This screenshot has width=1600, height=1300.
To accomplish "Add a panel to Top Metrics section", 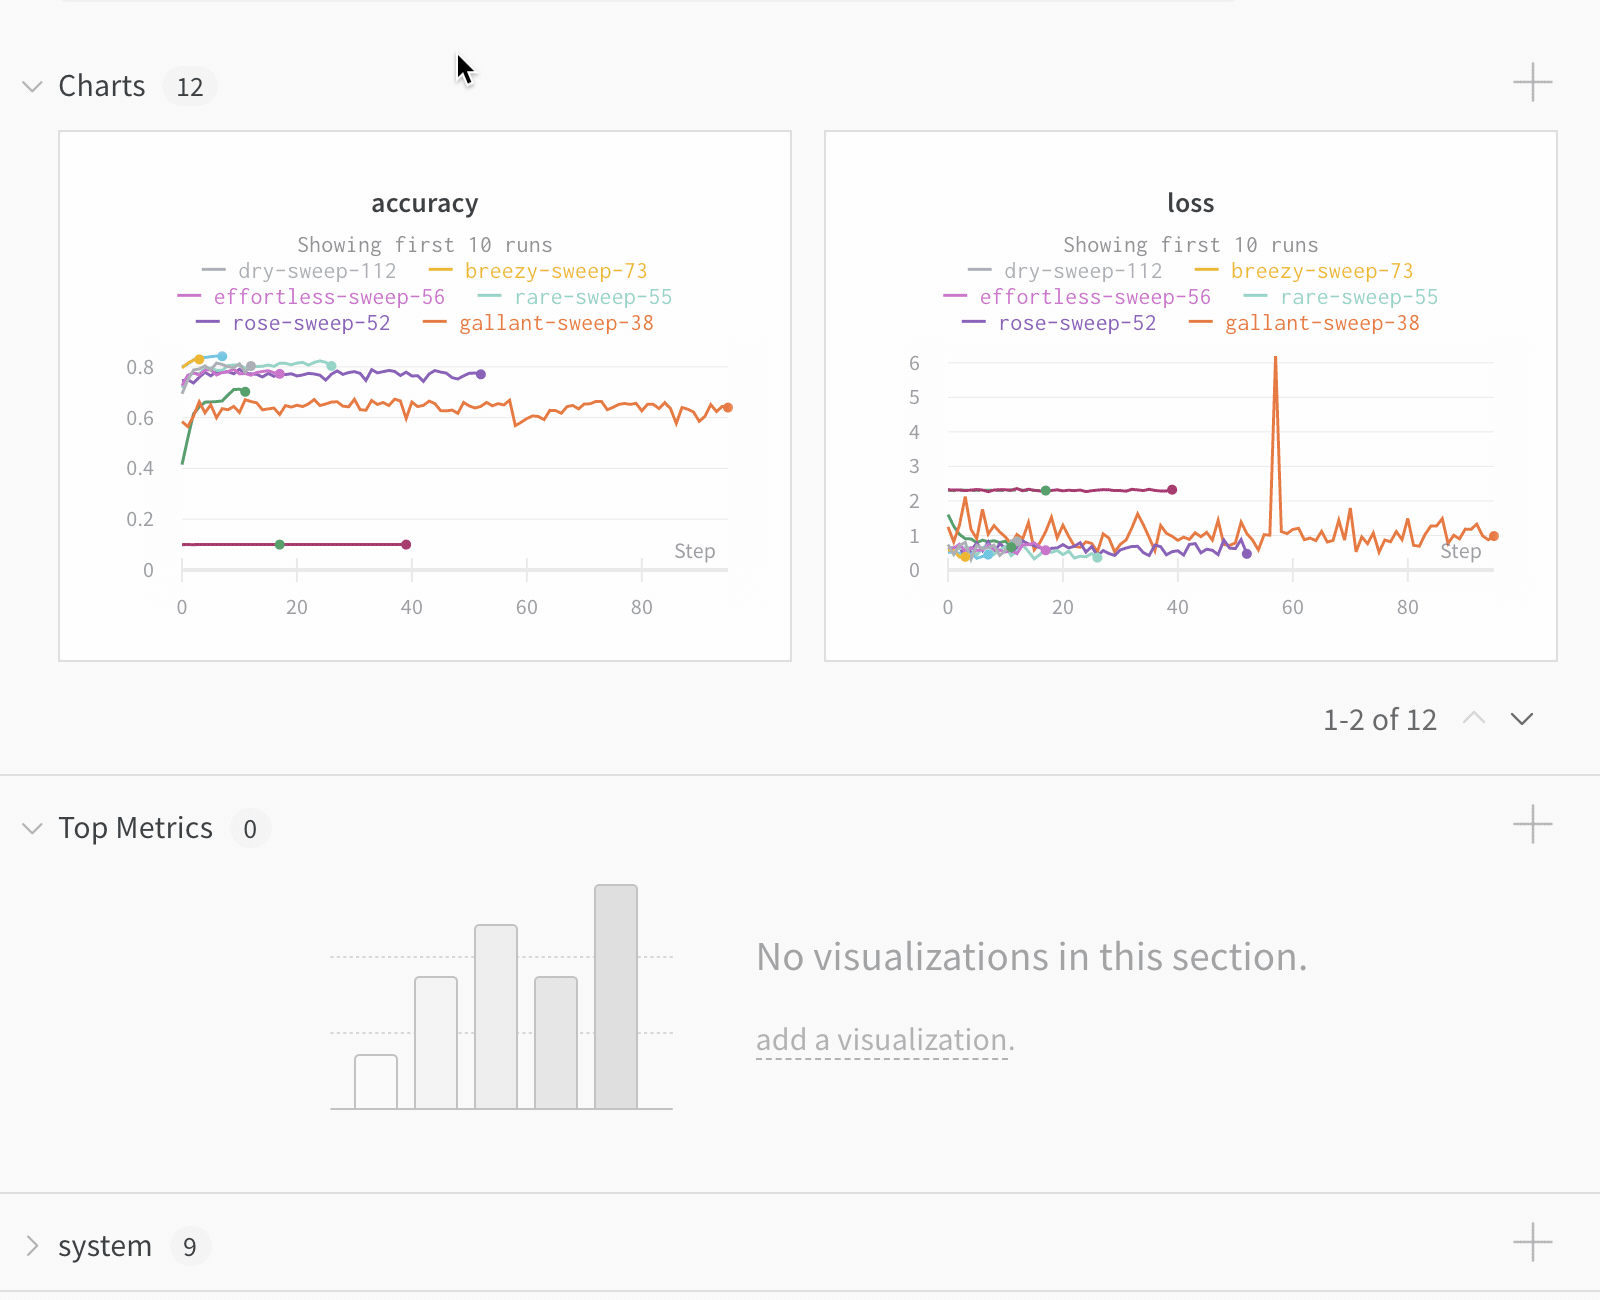I will [1532, 825].
